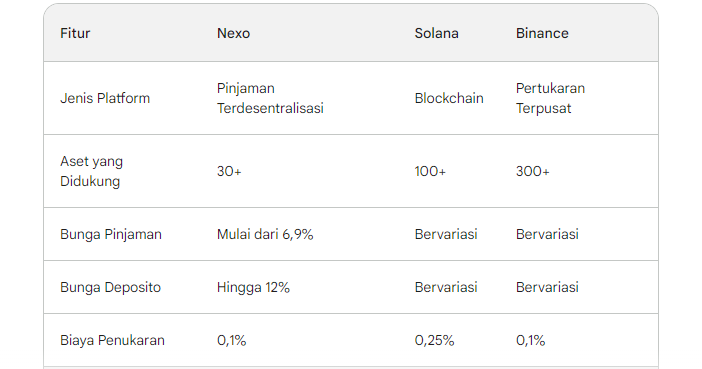The width and height of the screenshot is (702, 369).
Task: Select the Pinjaman Terdesentralisasi cell
Action: [x=270, y=98]
